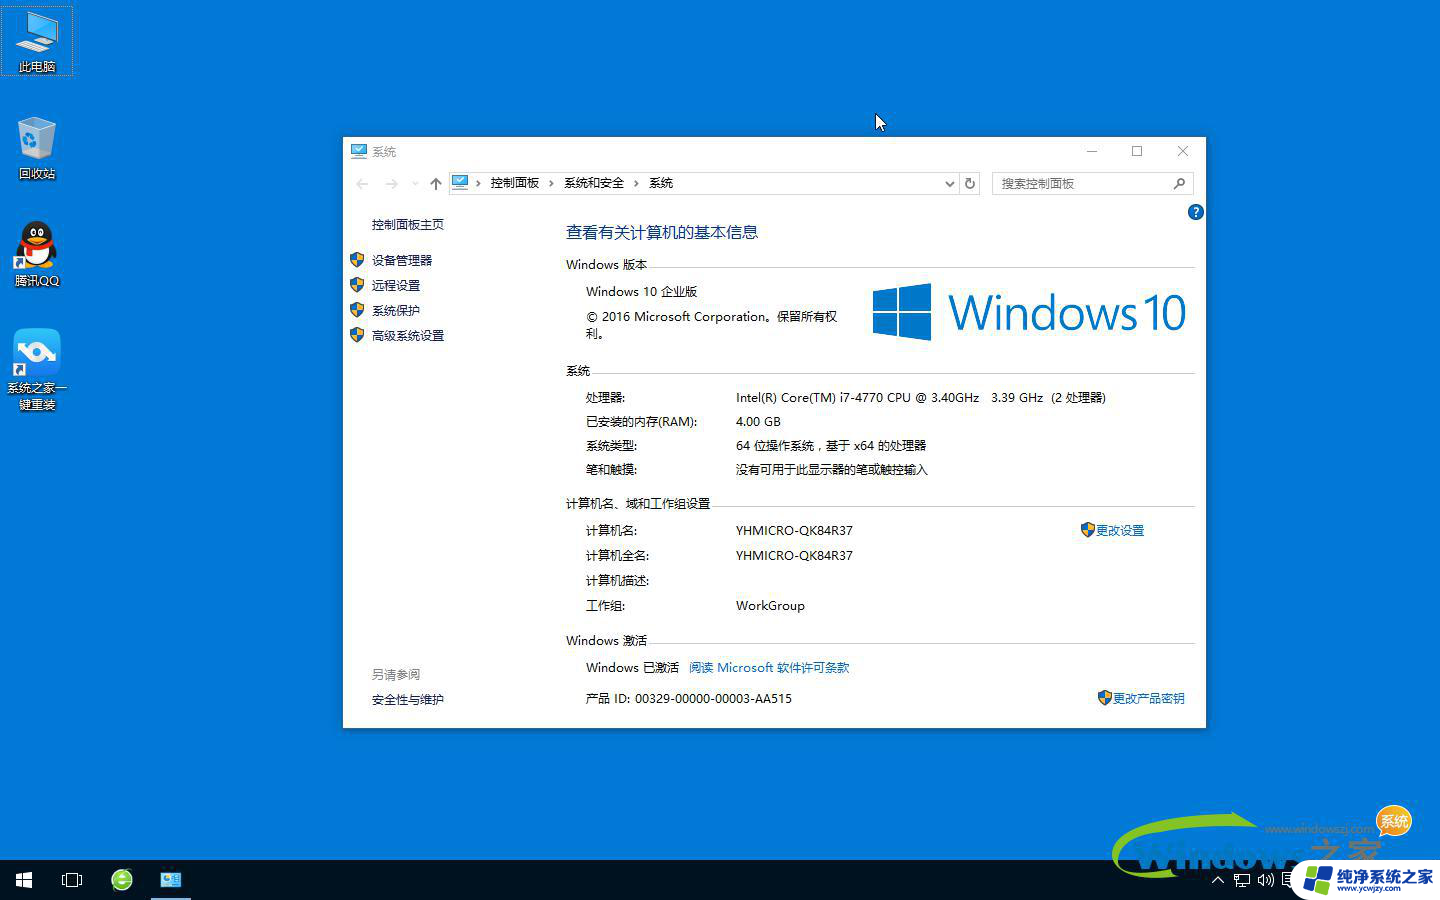Open 系统保护

[396, 310]
